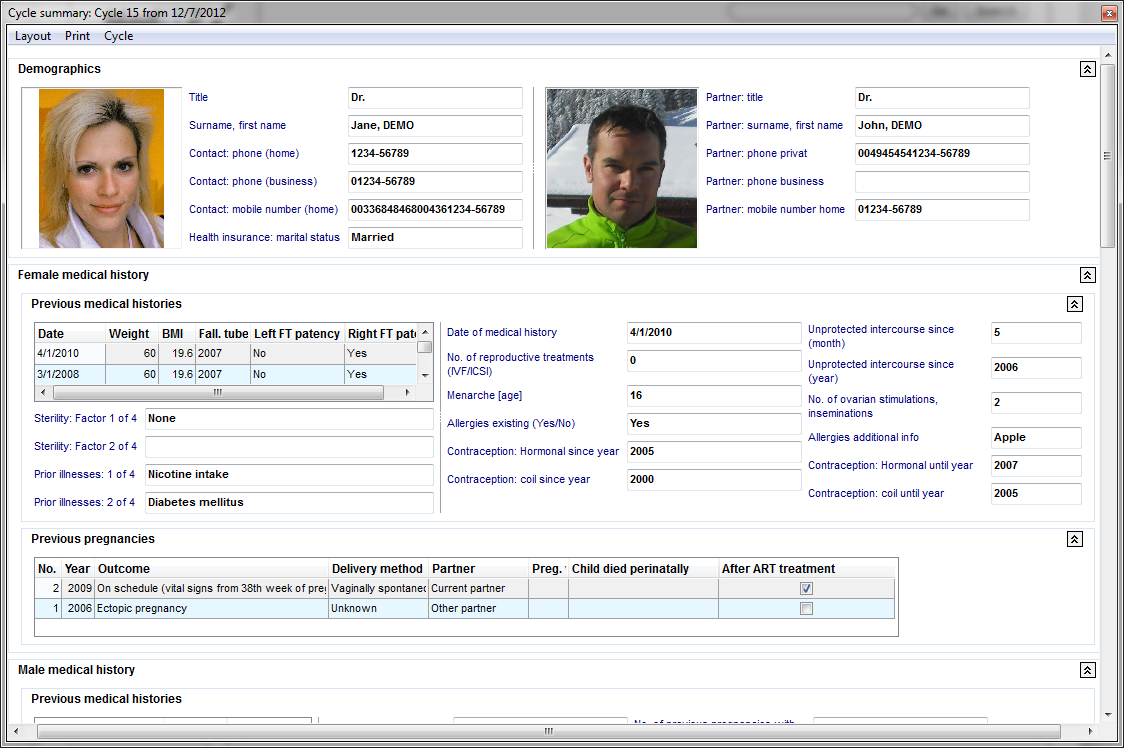The width and height of the screenshot is (1124, 748).
Task: Click the main horizontal scrollbar right arrow
Action: (x=1090, y=732)
